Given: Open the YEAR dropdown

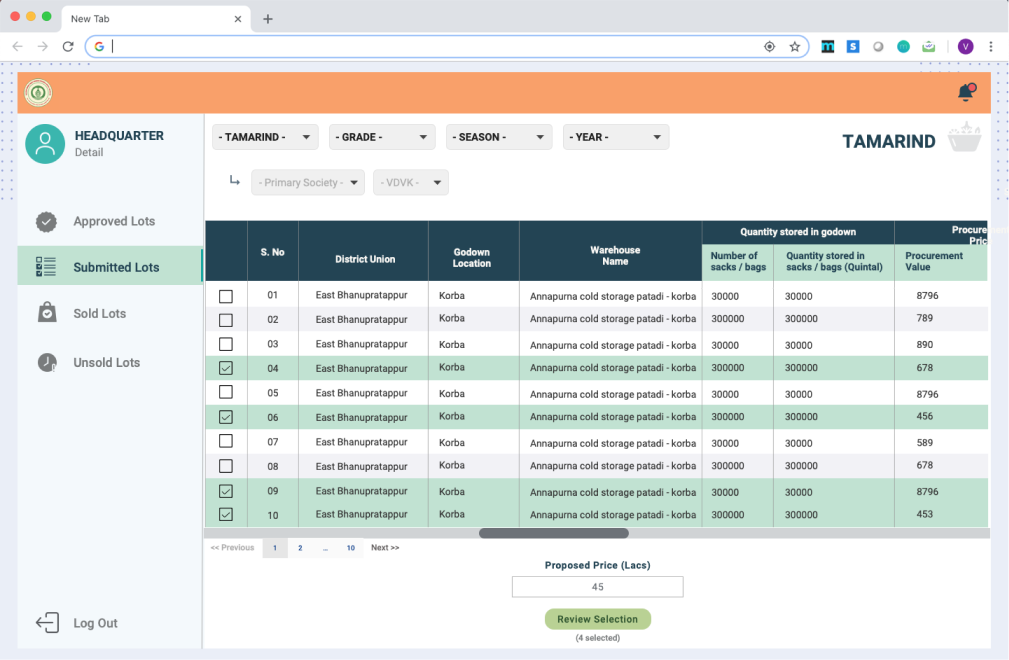Looking at the screenshot, I should [x=616, y=137].
